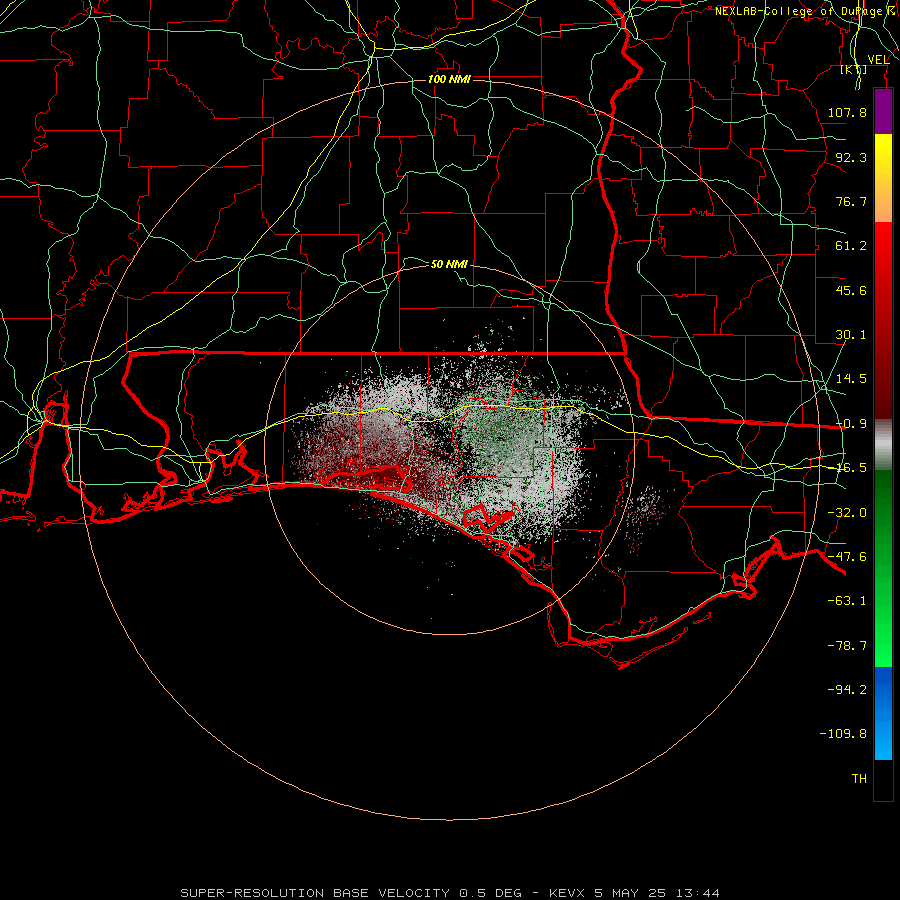Click the -16.5 scale label
Viewport: 900px width, 900px height.
tap(851, 468)
